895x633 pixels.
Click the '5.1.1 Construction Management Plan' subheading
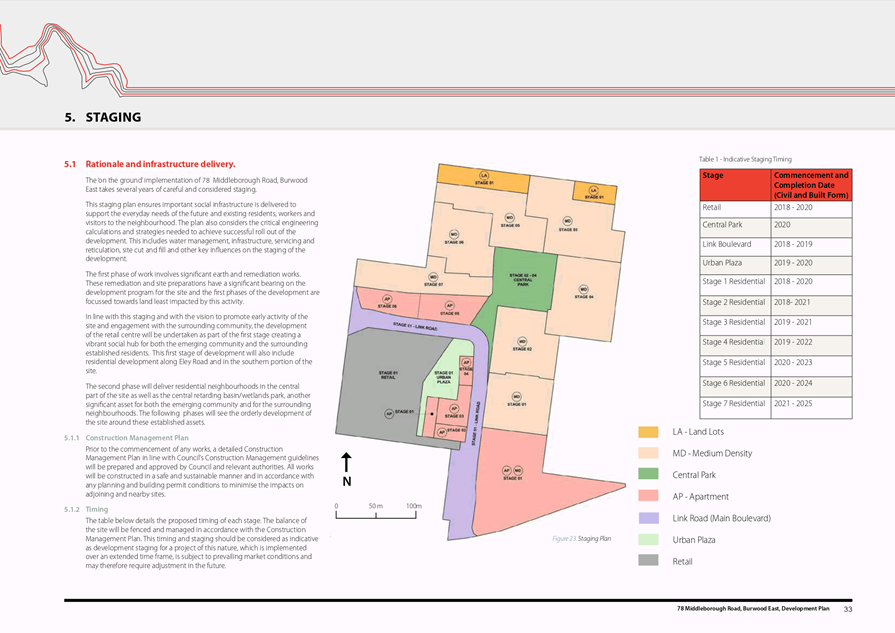[126, 438]
